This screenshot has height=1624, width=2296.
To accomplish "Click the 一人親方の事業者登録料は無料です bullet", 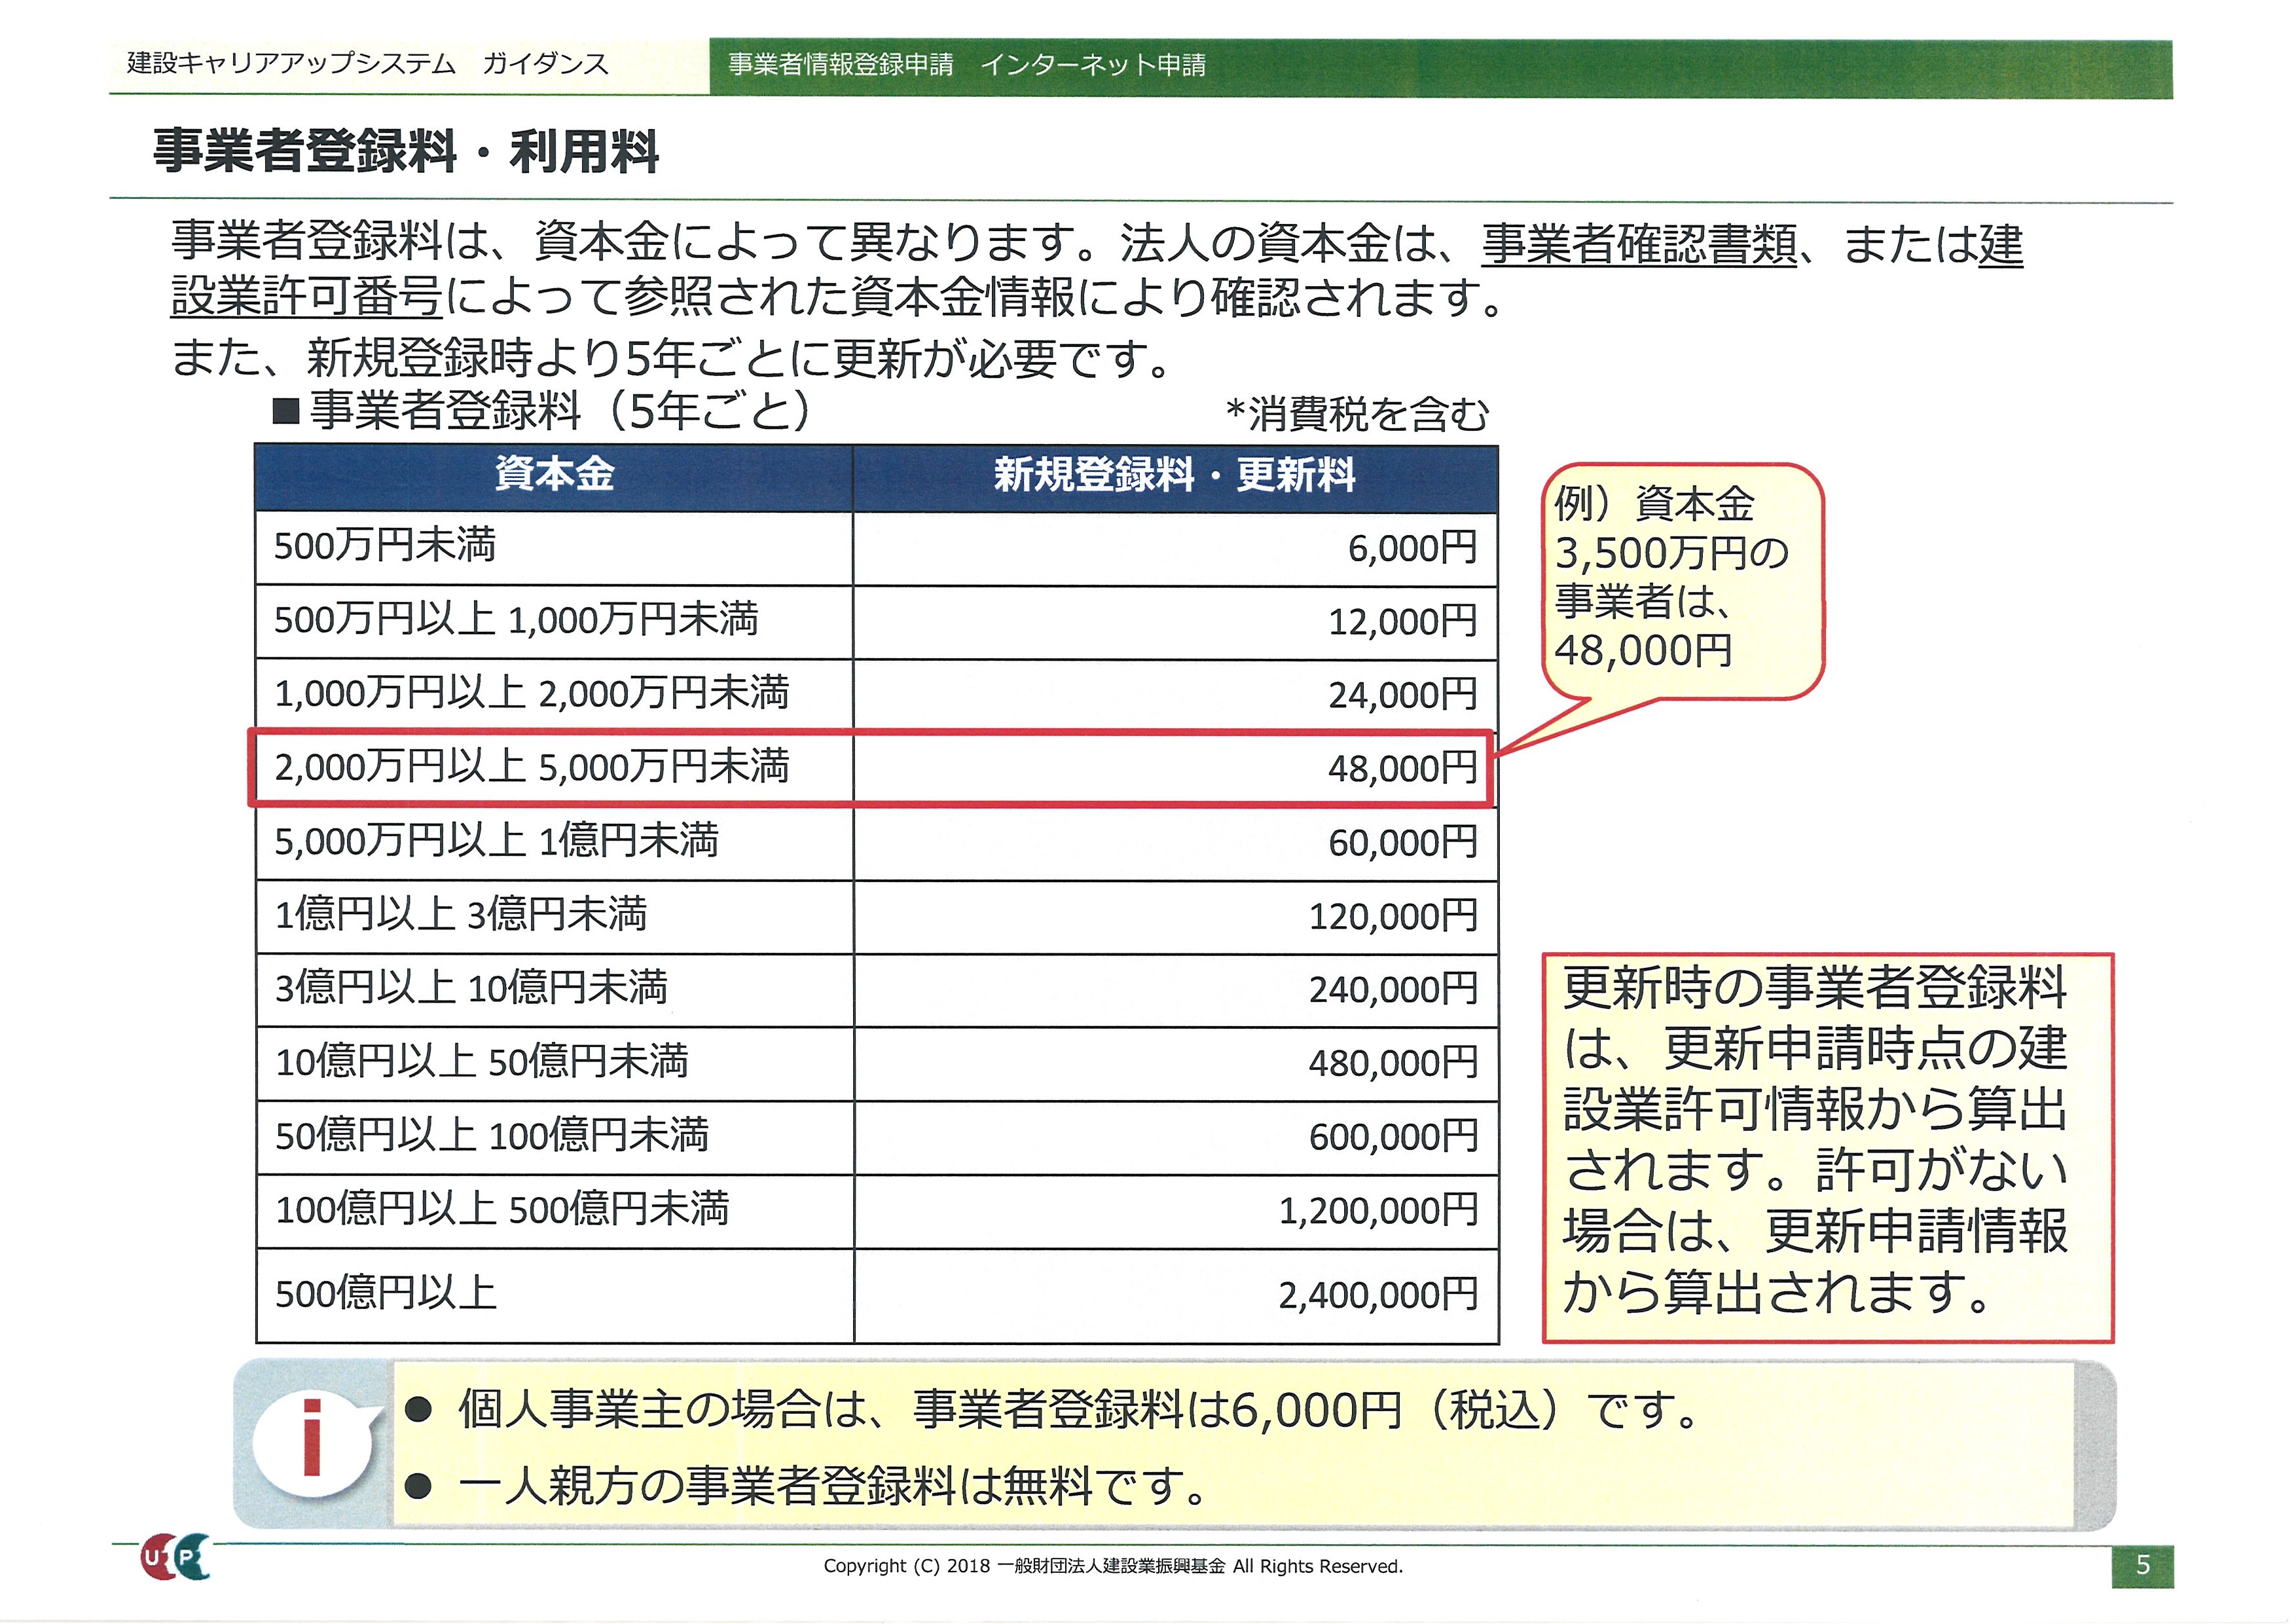I will pos(806,1486).
